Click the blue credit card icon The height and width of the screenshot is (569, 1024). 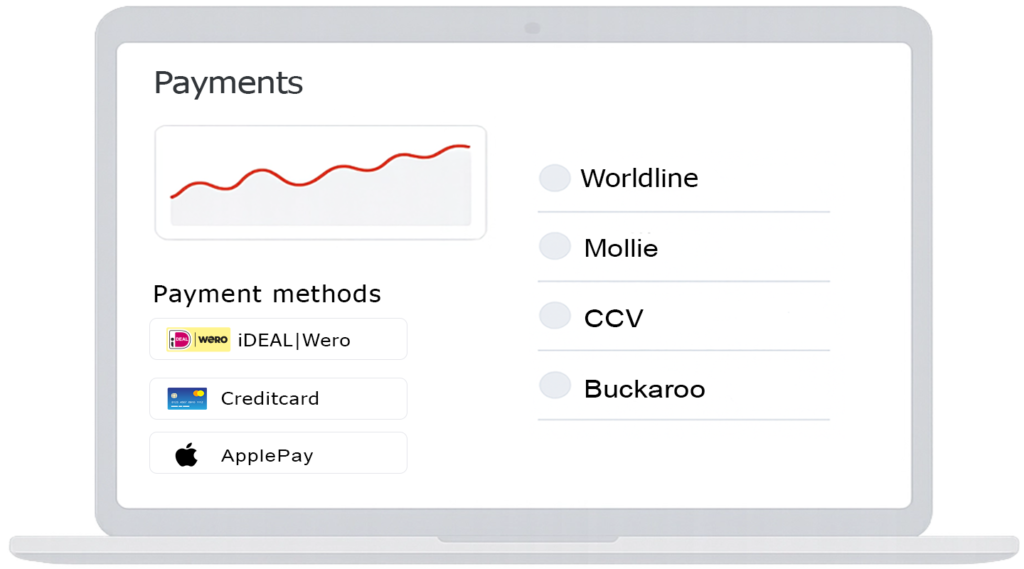point(187,398)
